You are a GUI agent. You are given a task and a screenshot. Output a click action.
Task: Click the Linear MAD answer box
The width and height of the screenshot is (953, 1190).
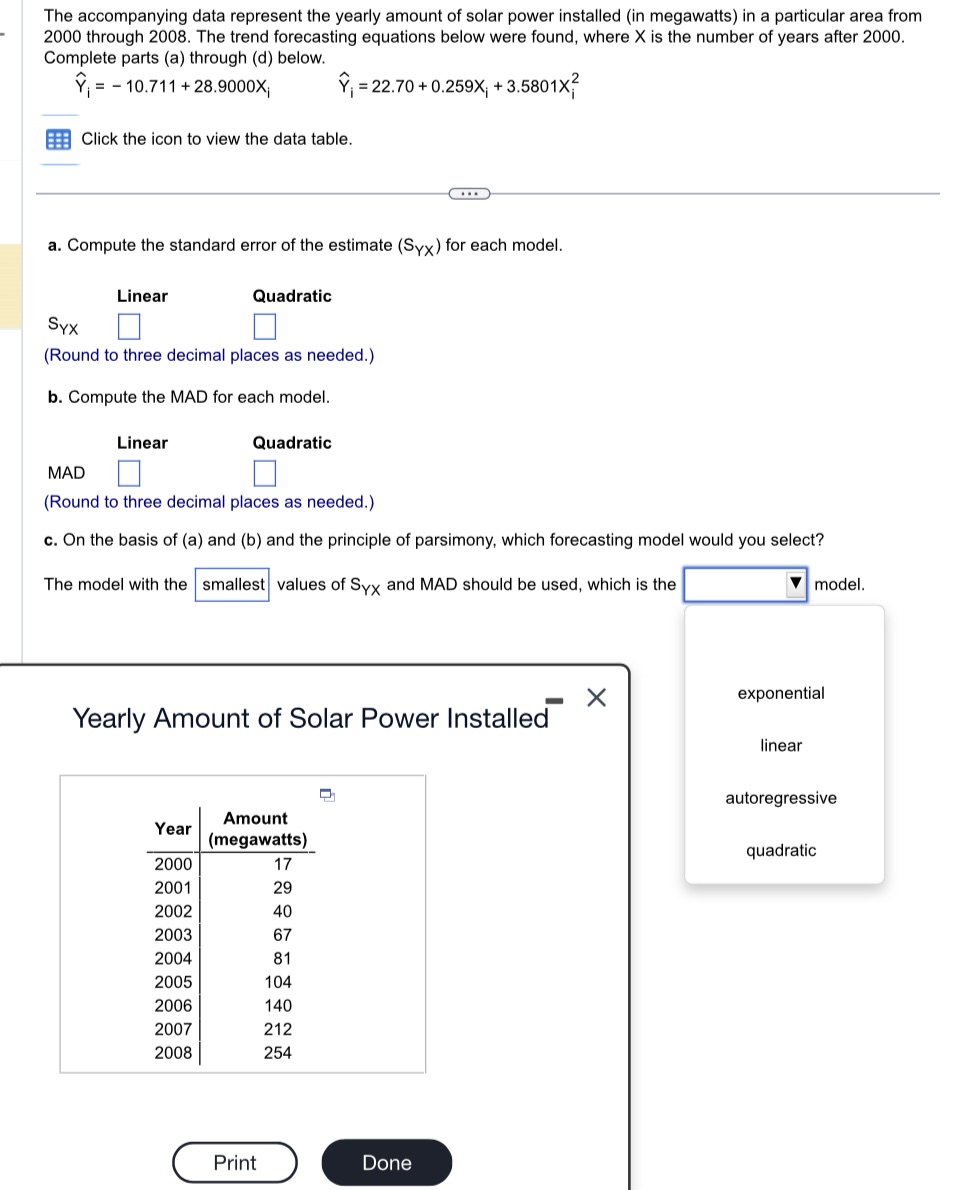coord(128,472)
